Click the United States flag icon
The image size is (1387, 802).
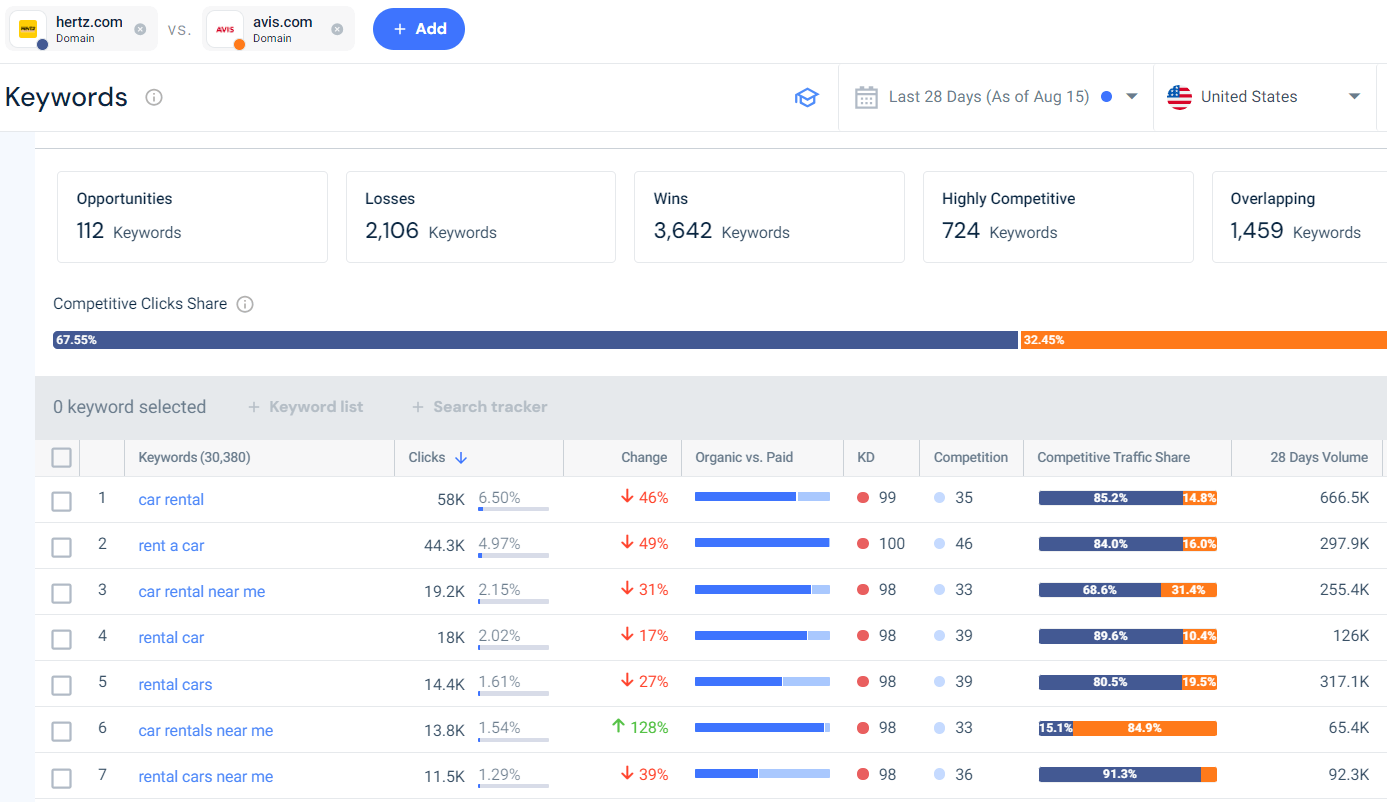click(1179, 96)
